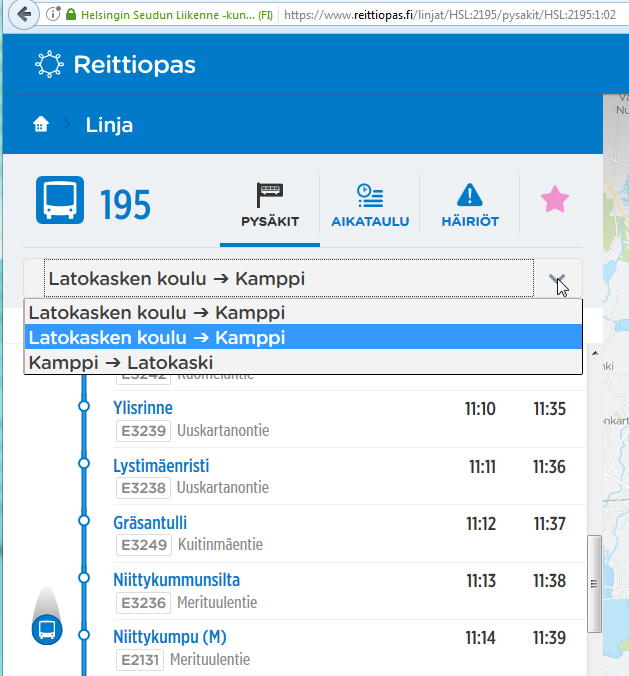
Task: Click the 11:10 departure at Ylisrinne
Action: tap(480, 409)
